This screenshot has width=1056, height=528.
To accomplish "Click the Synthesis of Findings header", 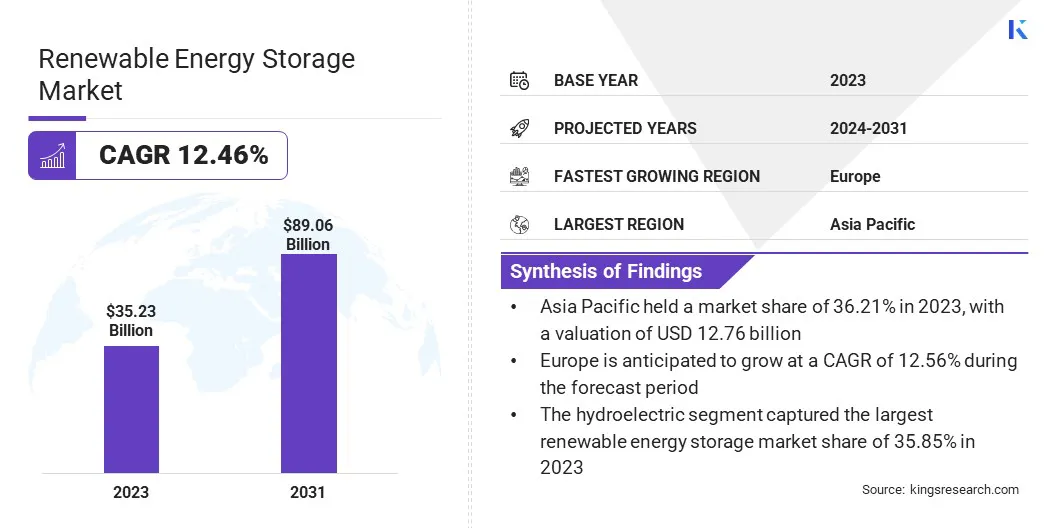I will (x=606, y=271).
